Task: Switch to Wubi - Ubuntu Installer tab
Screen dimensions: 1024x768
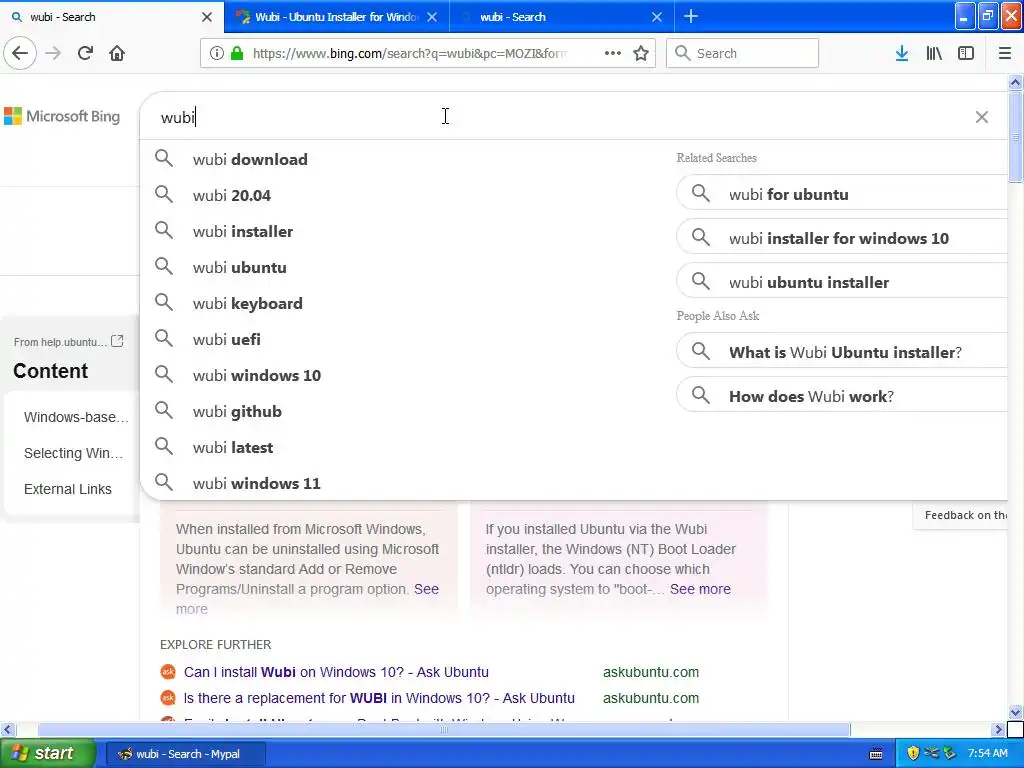Action: click(x=336, y=17)
